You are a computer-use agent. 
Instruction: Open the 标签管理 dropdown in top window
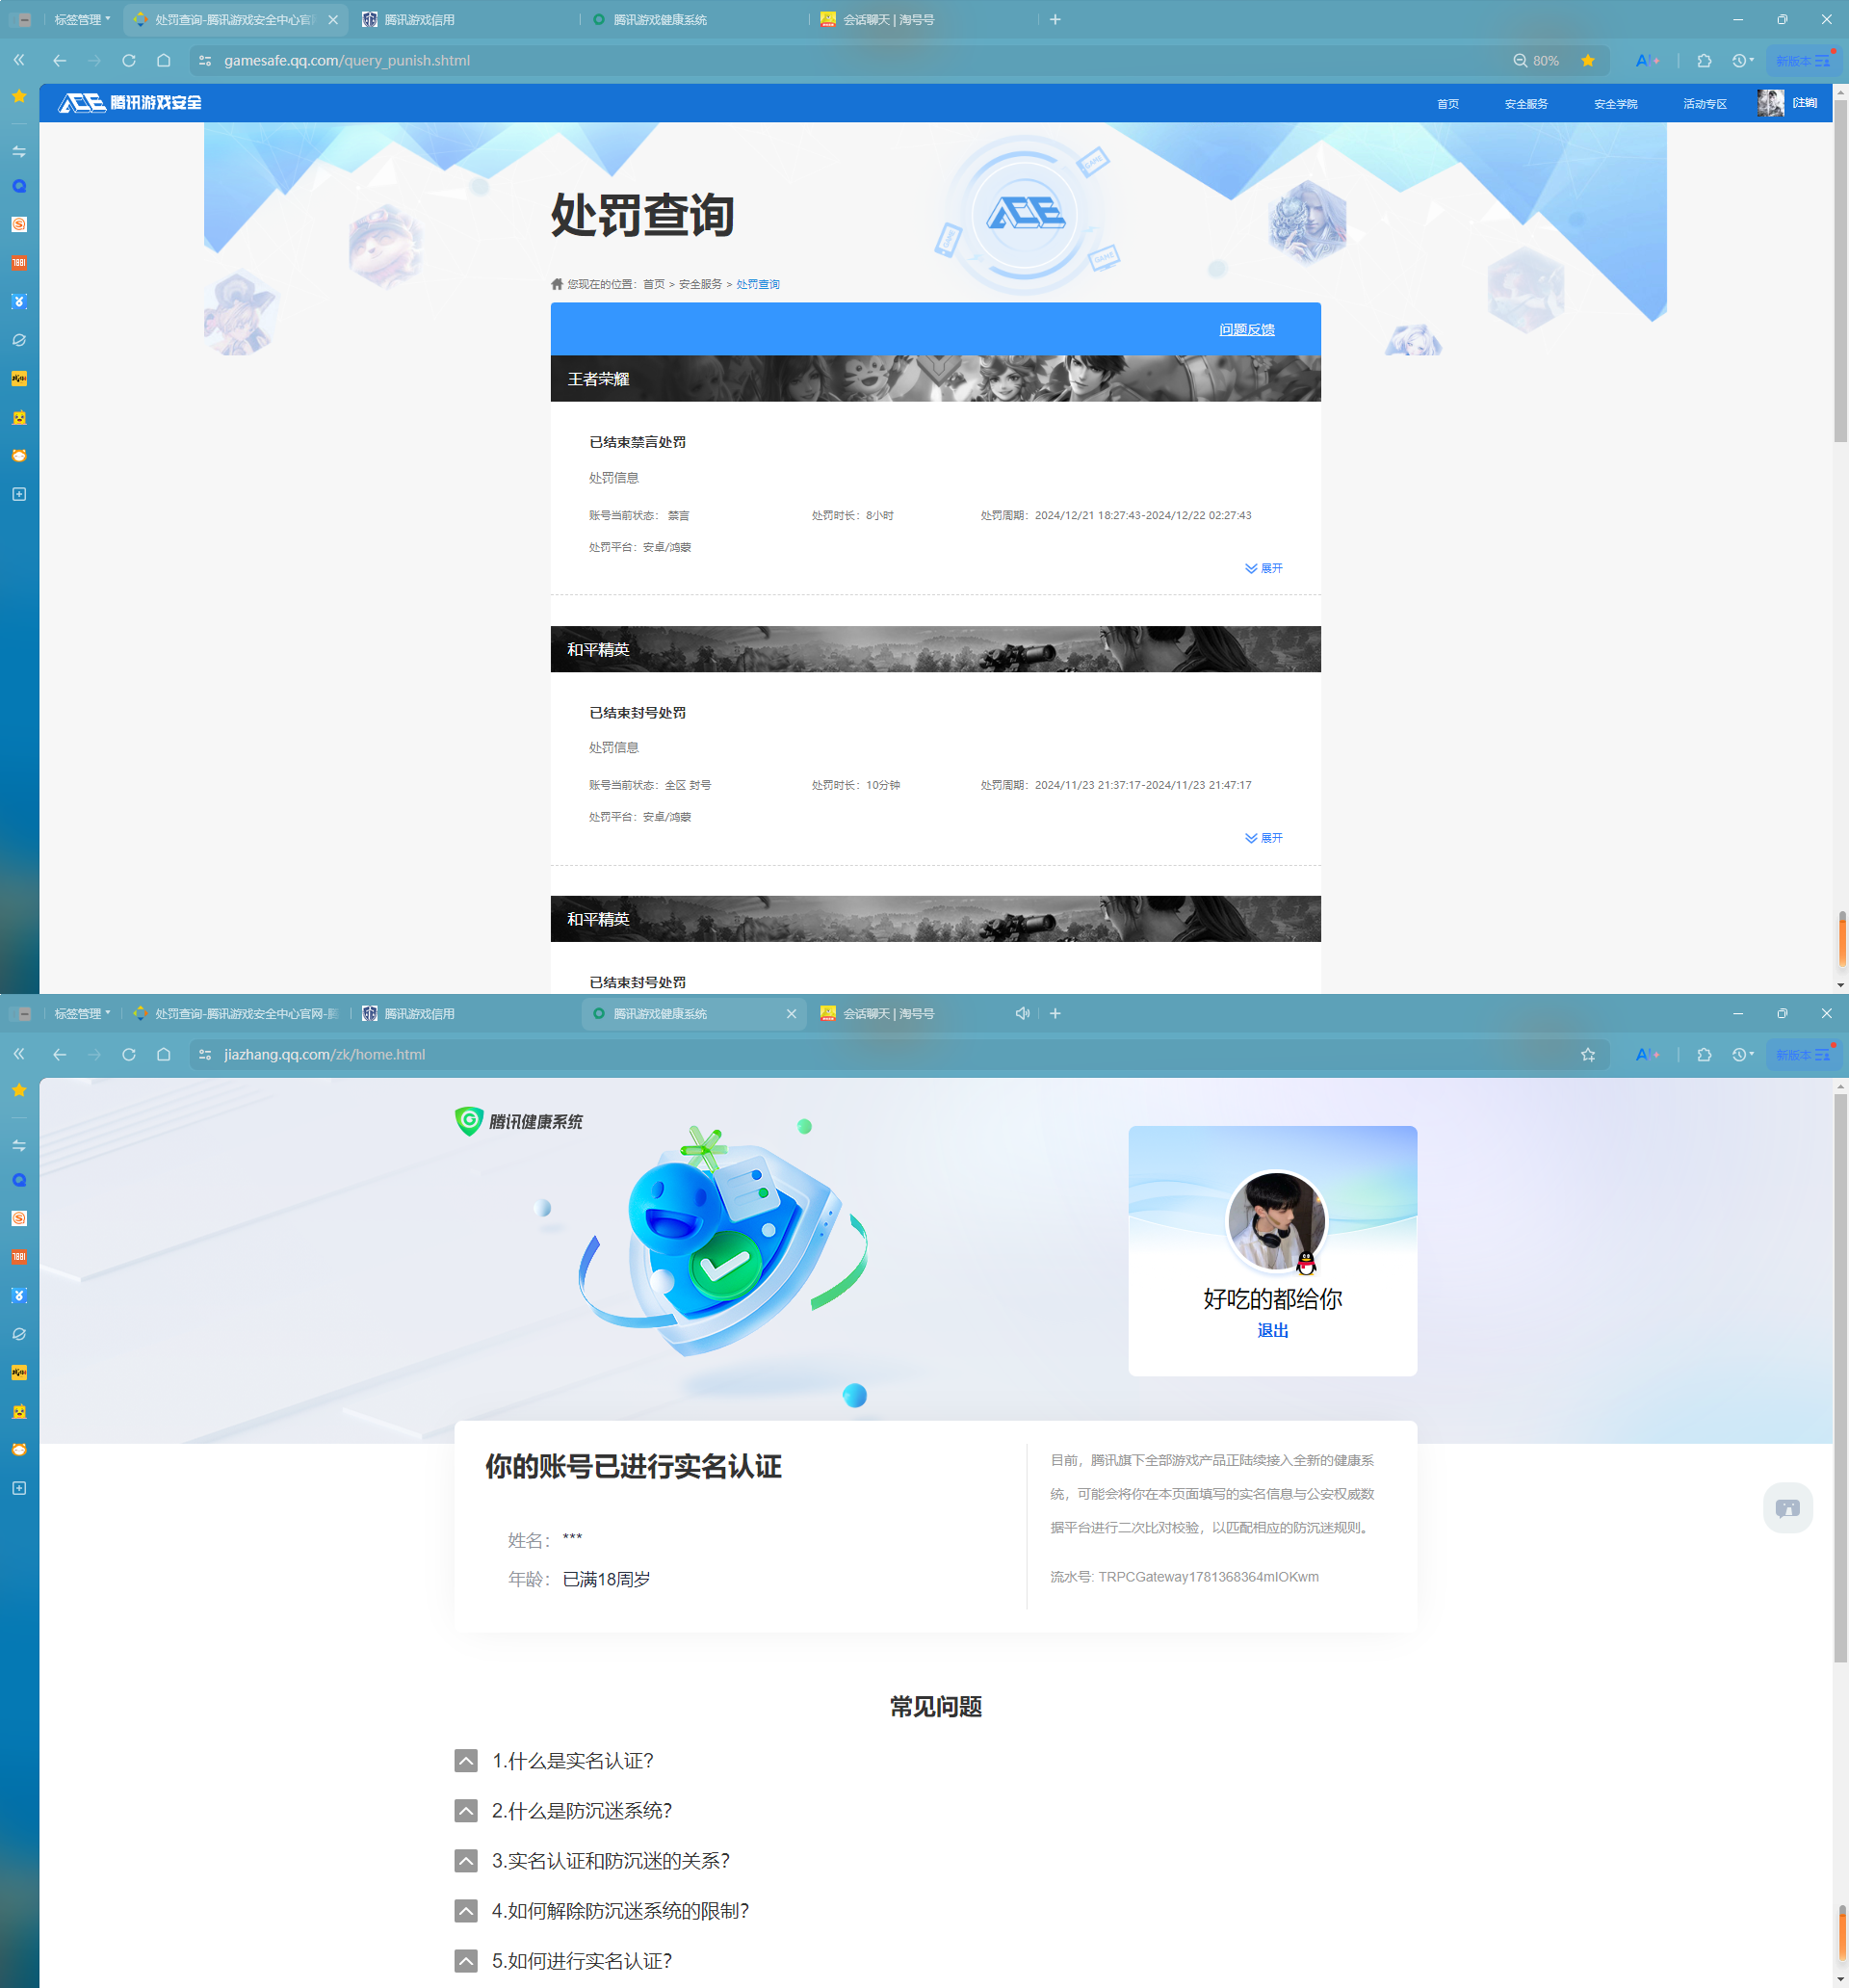click(82, 19)
